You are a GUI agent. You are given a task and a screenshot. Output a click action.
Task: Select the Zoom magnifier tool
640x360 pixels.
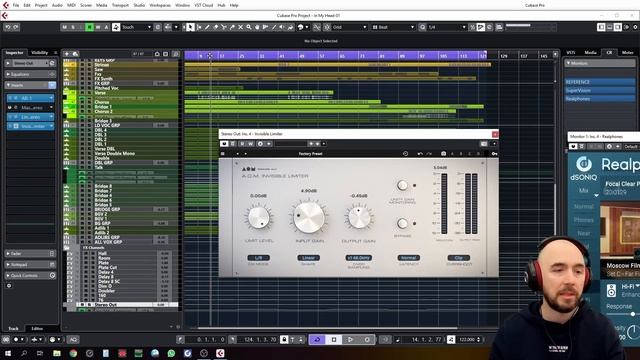tap(249, 27)
